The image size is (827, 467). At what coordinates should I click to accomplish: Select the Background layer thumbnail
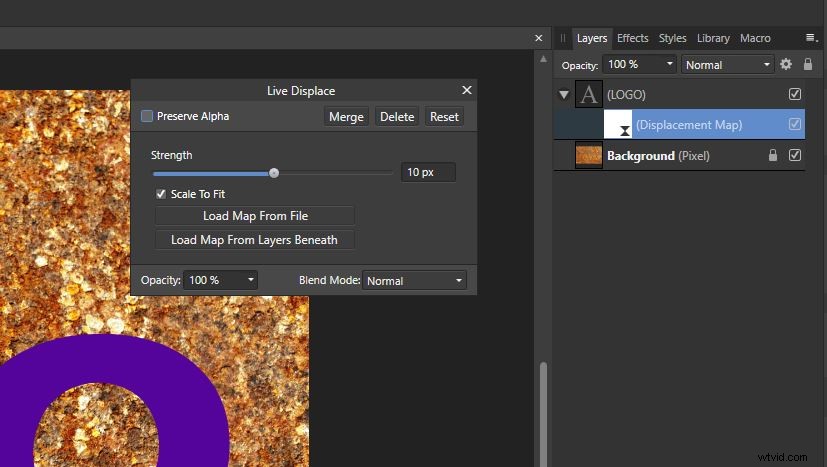[589, 156]
